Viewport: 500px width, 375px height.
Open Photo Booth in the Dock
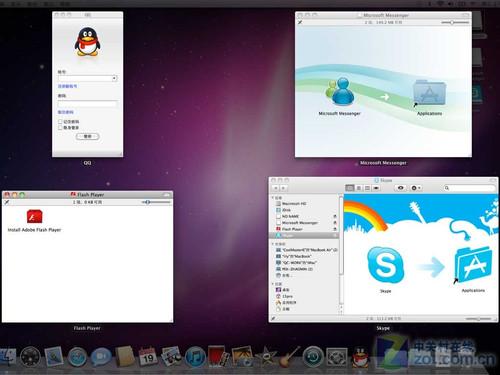pyautogui.click(x=218, y=356)
